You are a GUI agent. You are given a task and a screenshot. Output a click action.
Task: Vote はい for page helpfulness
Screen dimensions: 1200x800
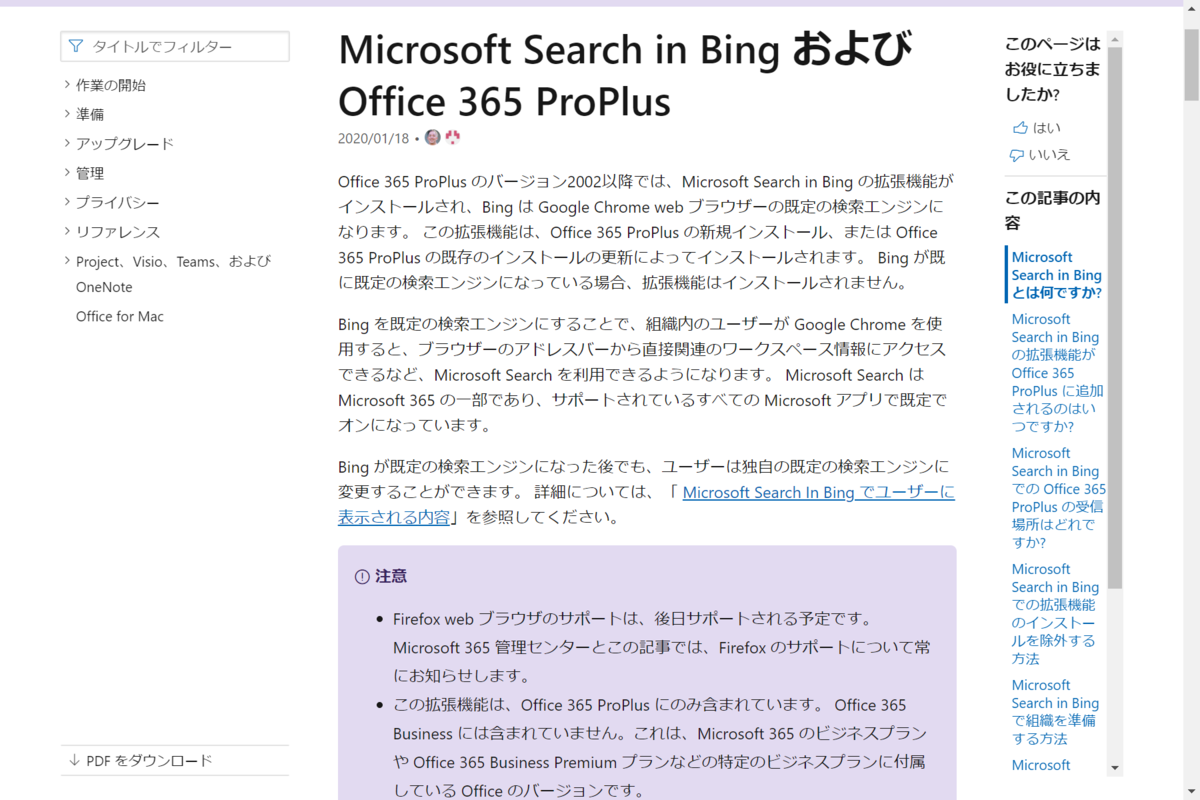click(x=1036, y=128)
